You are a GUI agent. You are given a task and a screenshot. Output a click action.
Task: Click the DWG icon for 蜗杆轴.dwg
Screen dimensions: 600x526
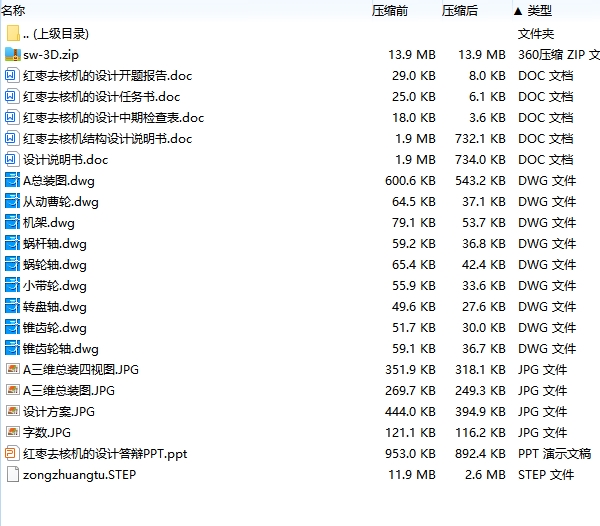click(12, 243)
